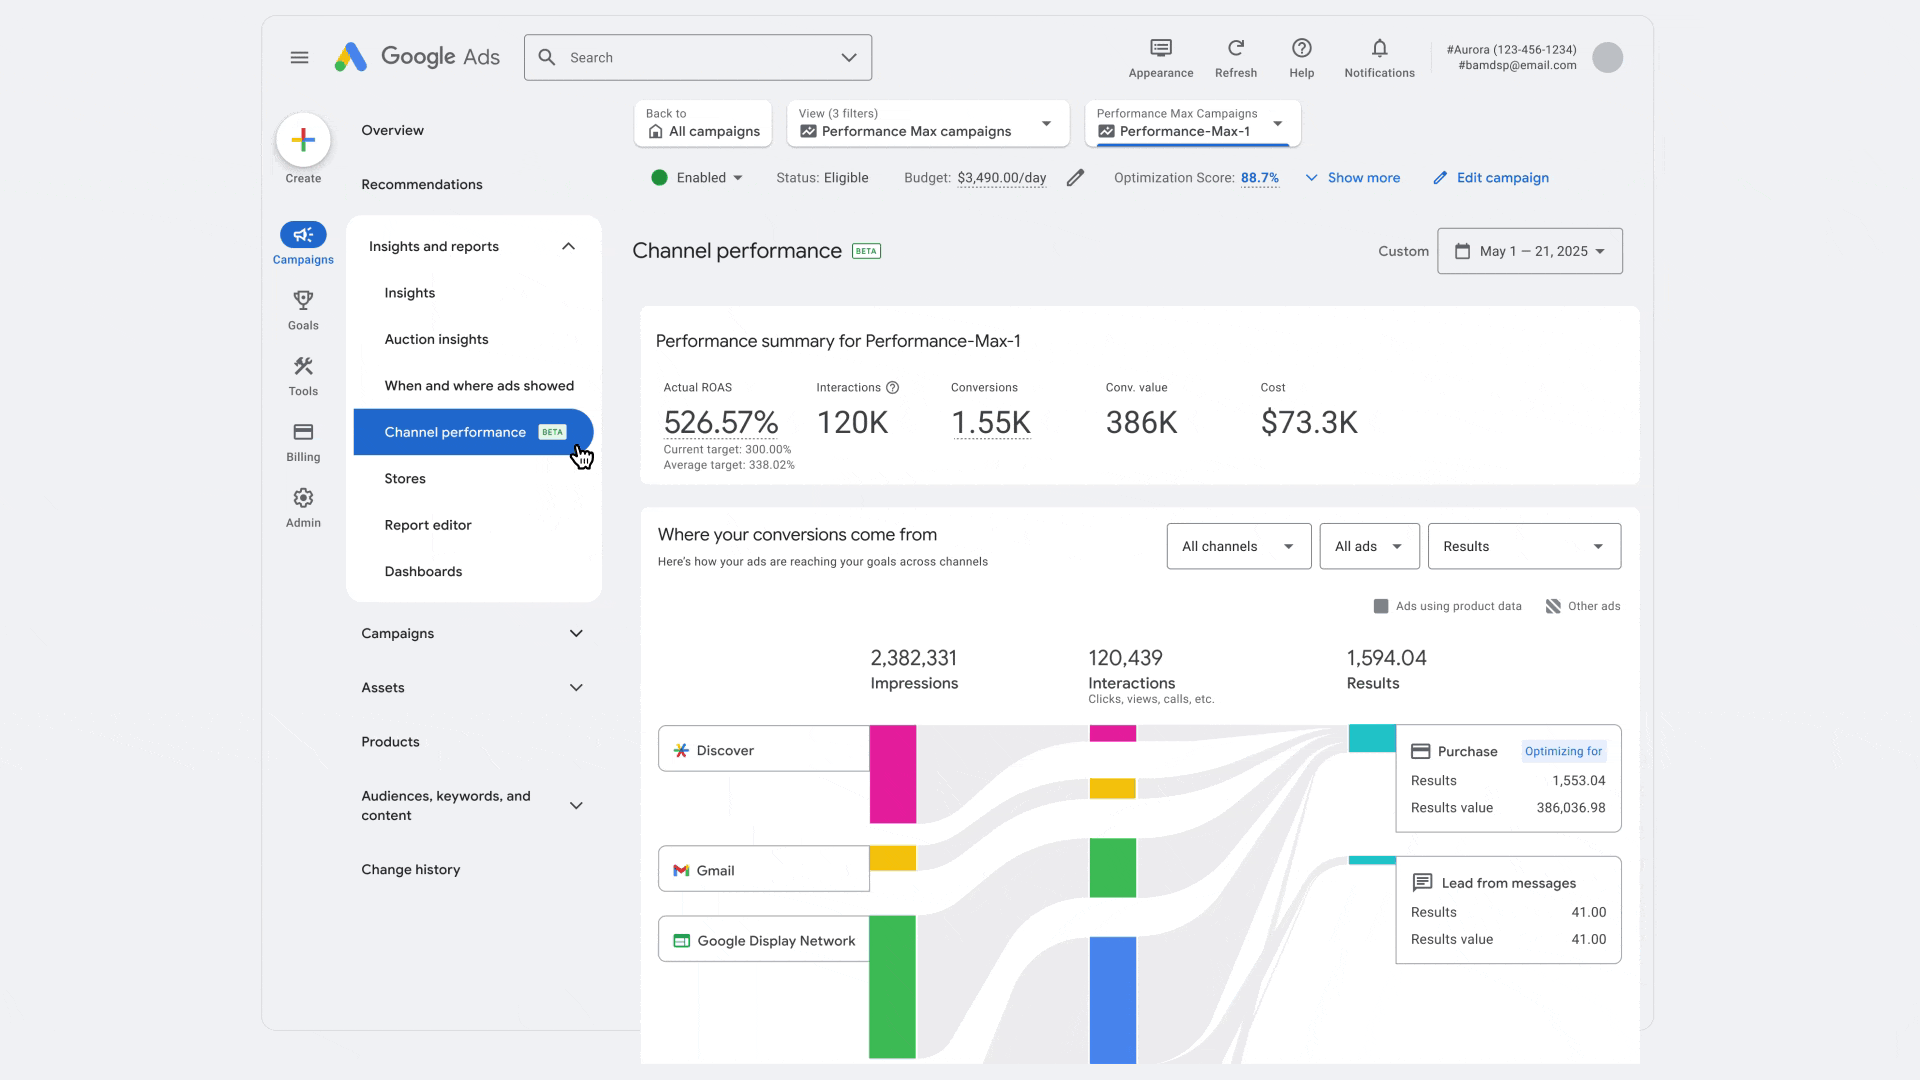Click the Discover channel icon

681,750
